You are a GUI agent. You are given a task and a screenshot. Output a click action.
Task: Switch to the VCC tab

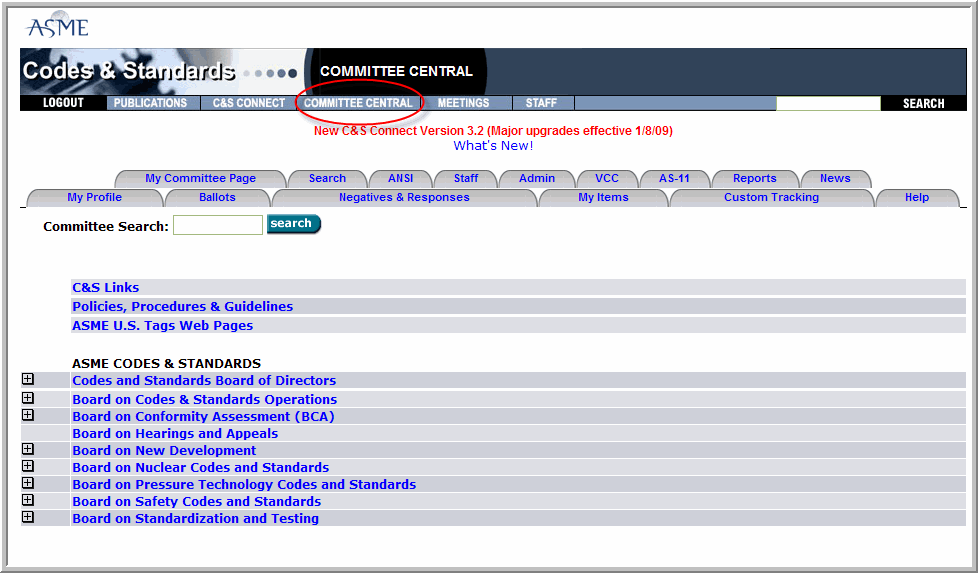[607, 178]
